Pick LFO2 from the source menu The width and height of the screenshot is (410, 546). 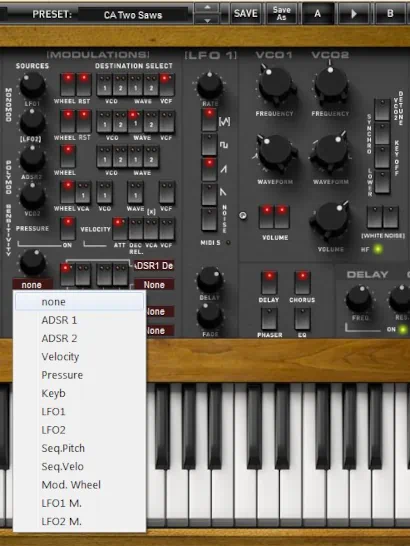click(79, 430)
